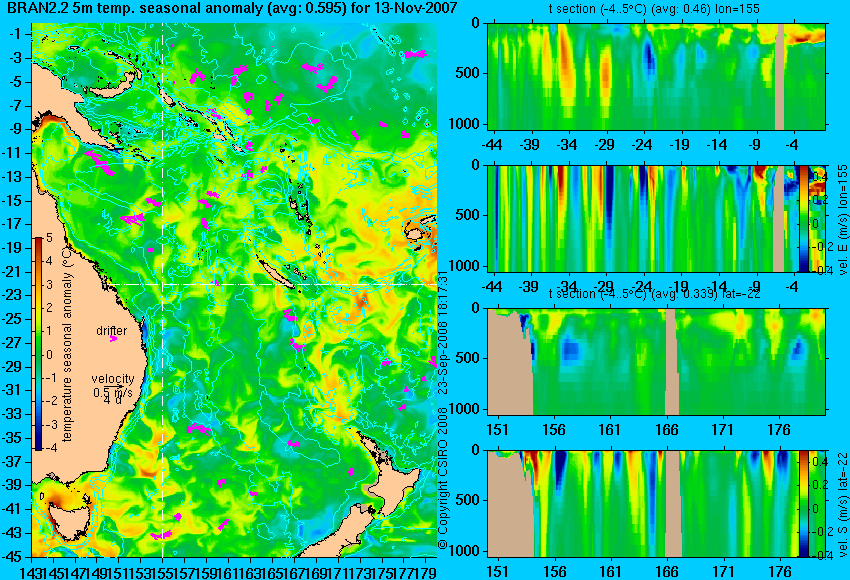The height and width of the screenshot is (580, 850).
Task: Click the 't section (avg: 0.46) lon=155' title
Action: pyautogui.click(x=654, y=9)
